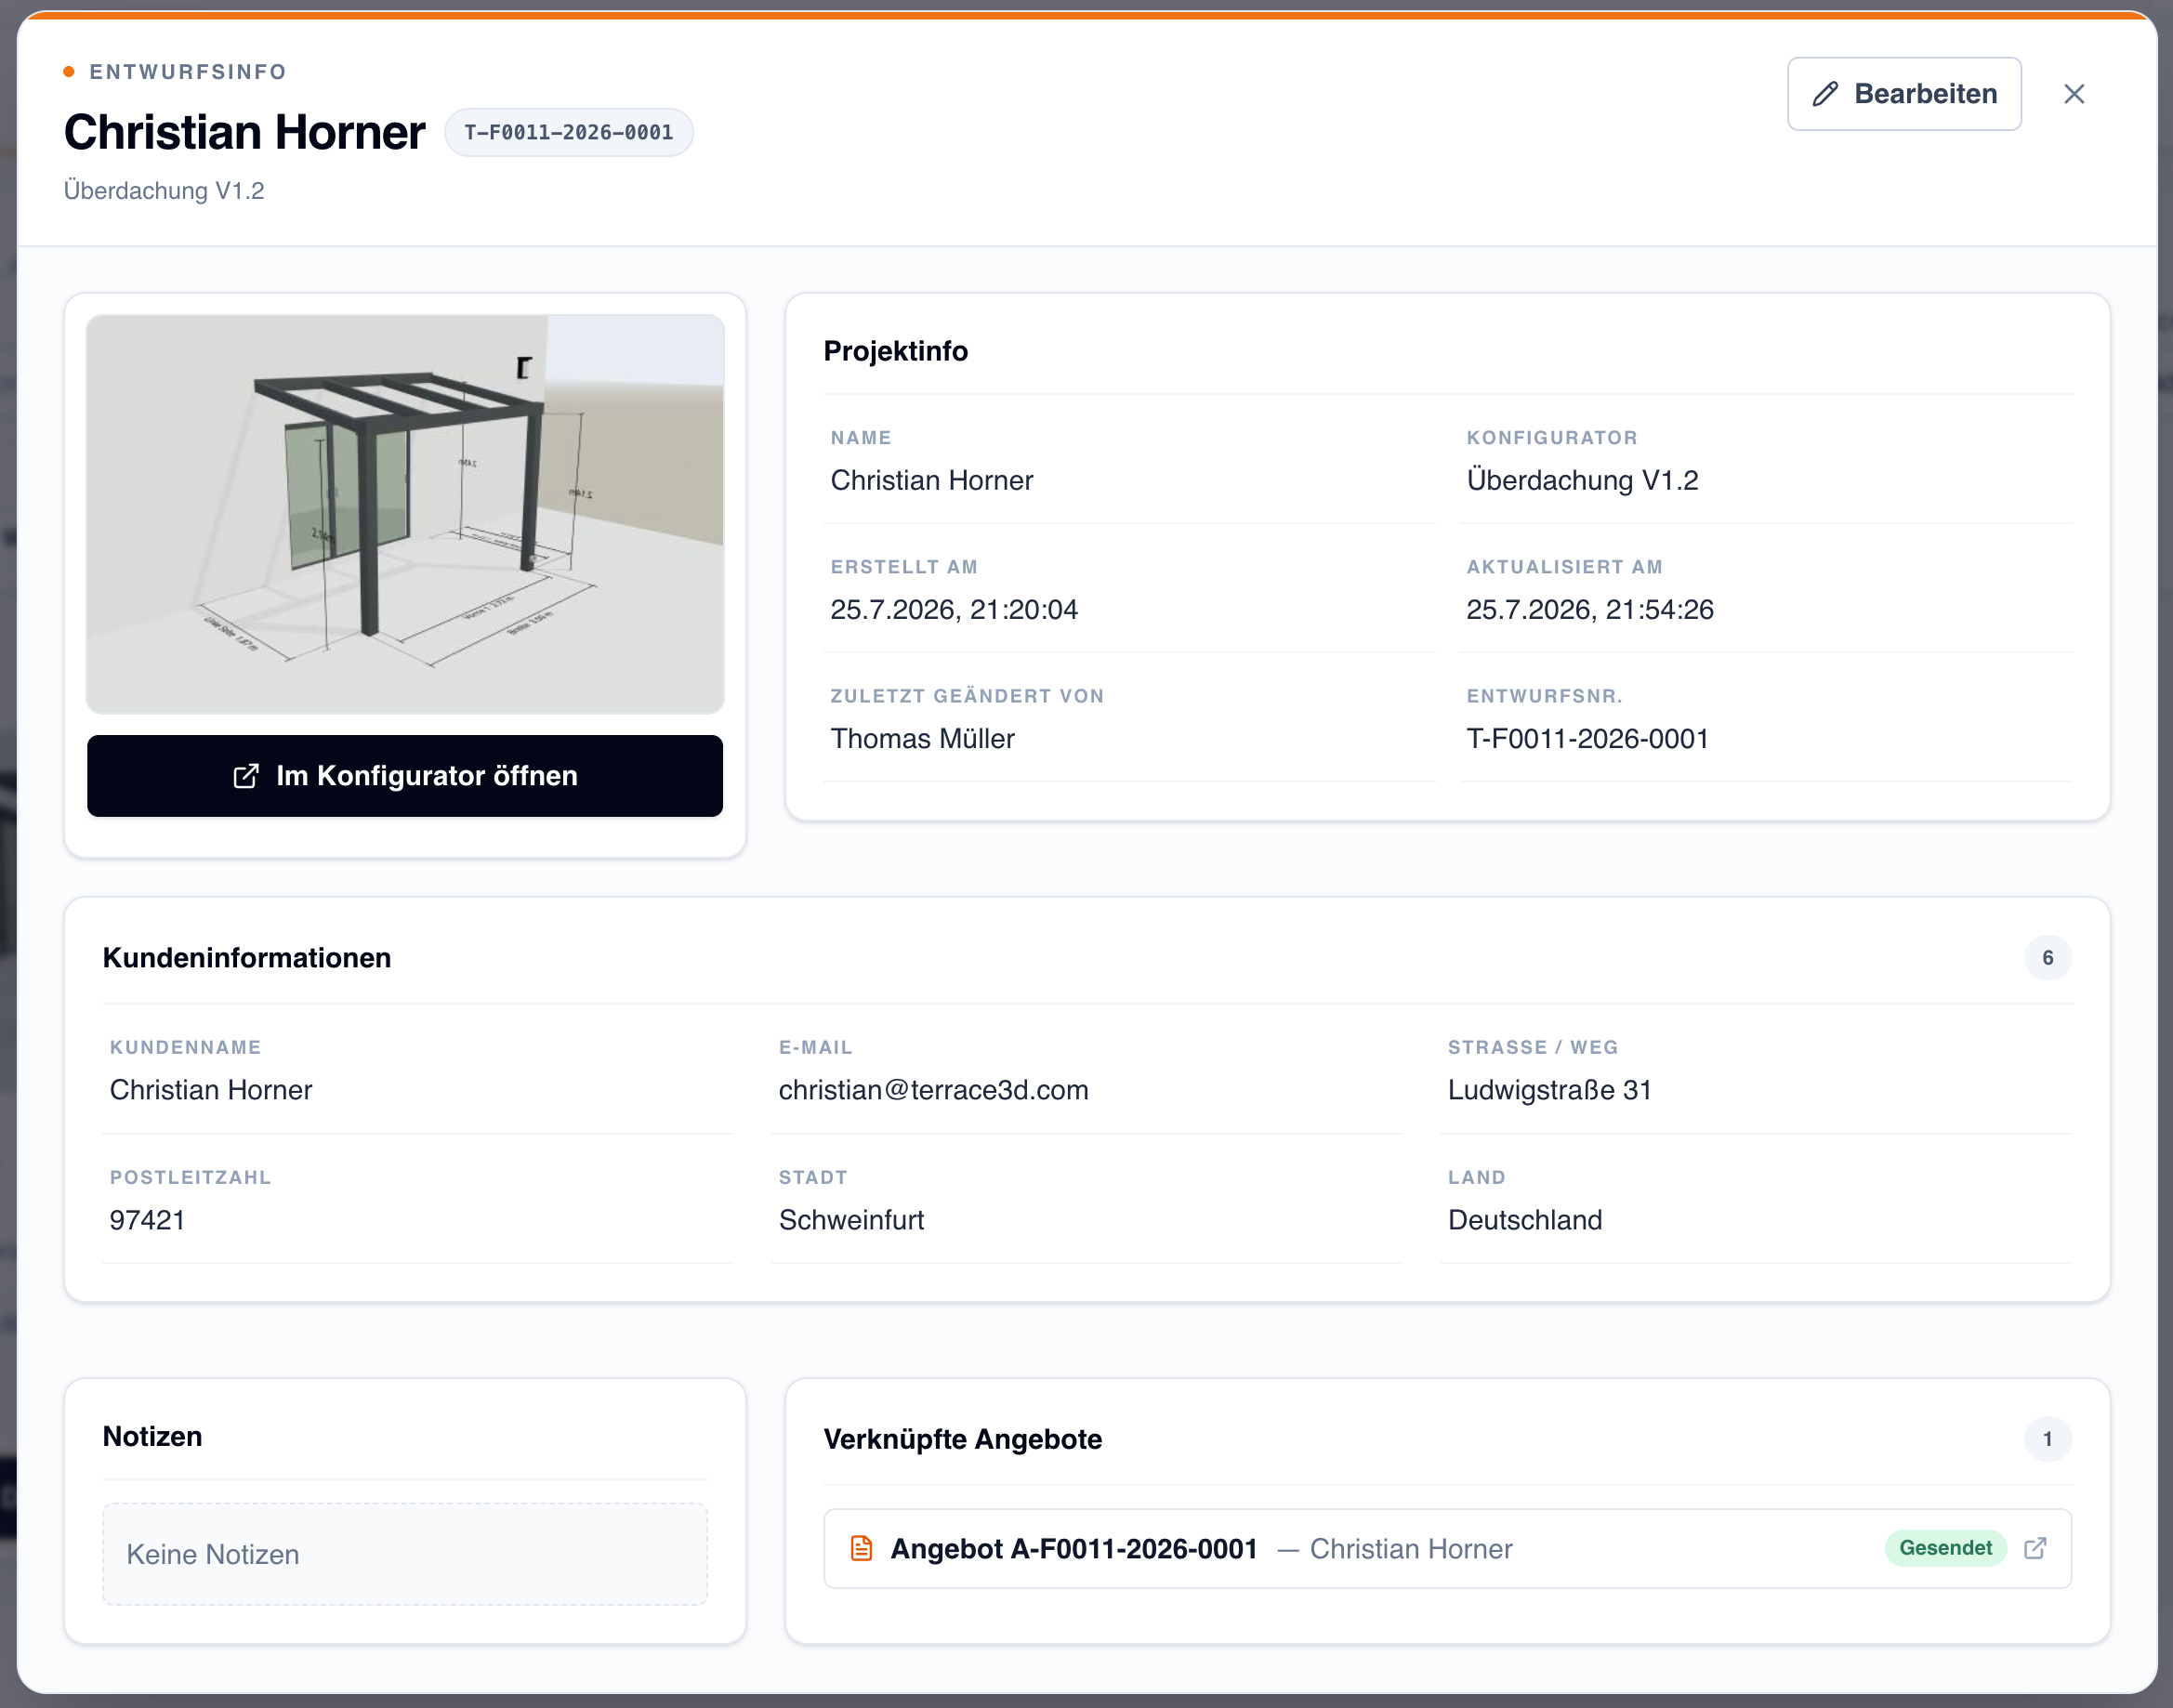The width and height of the screenshot is (2173, 1708).
Task: Open the draft with Im Konfigurator öffnen
Action: (x=405, y=776)
